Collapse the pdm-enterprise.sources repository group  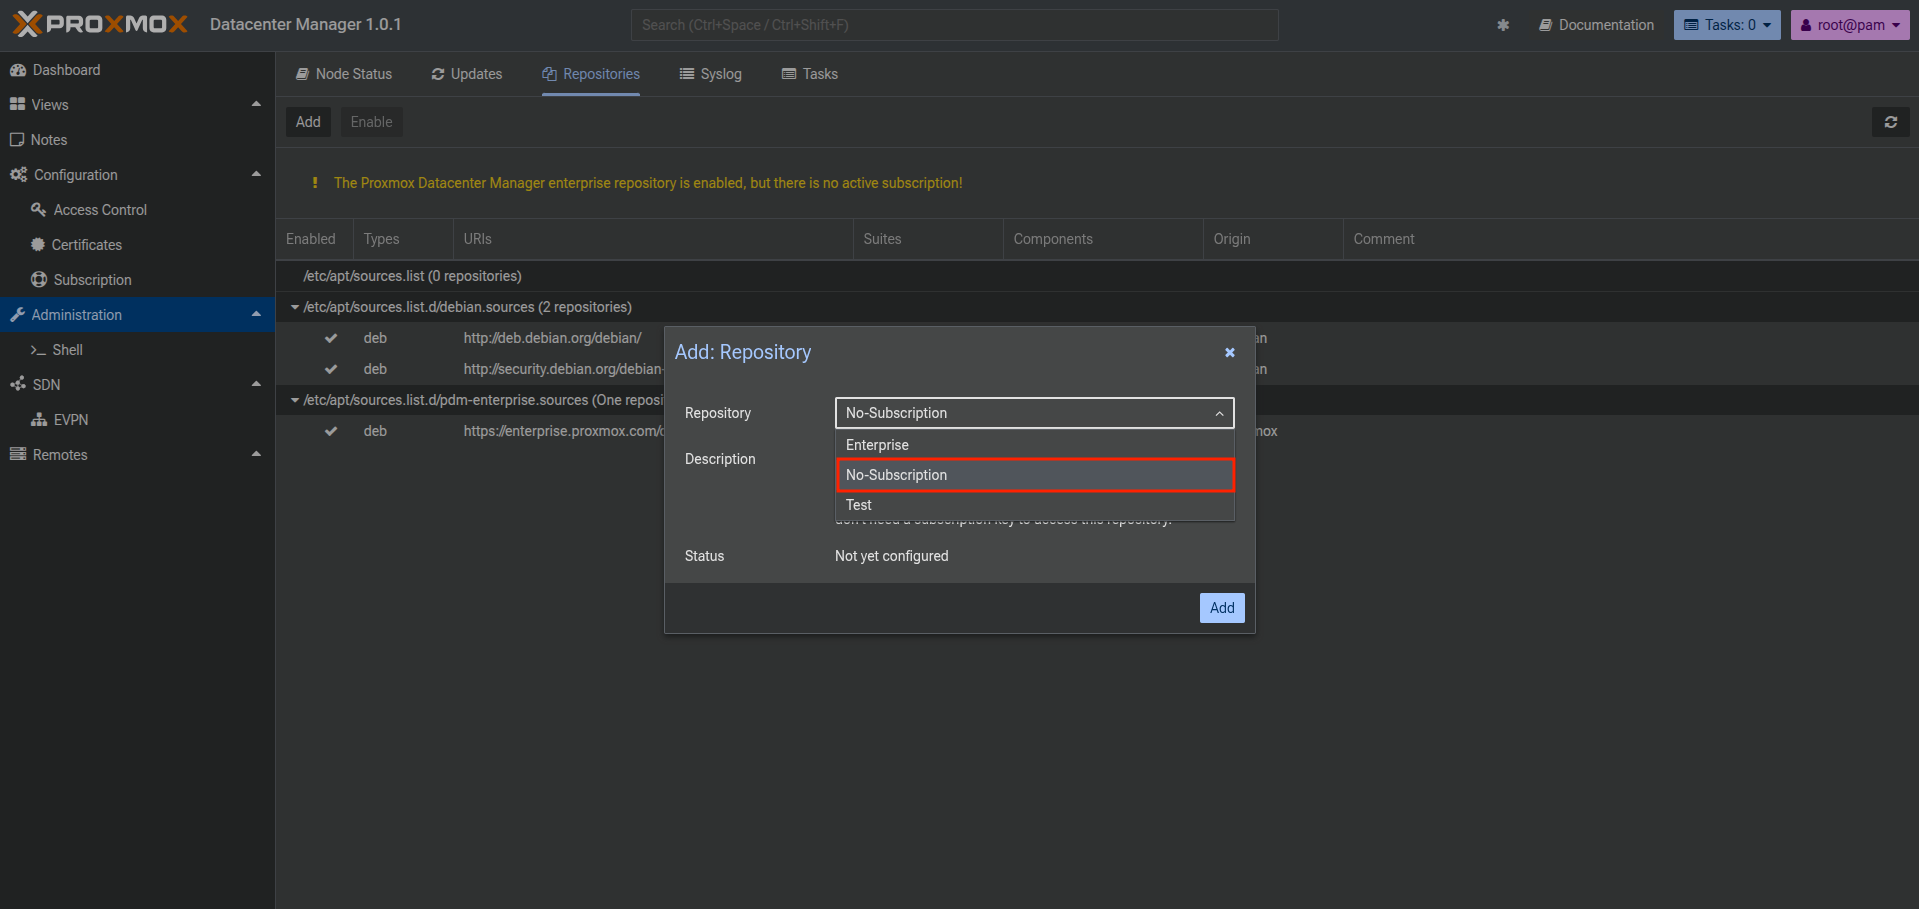tap(295, 400)
